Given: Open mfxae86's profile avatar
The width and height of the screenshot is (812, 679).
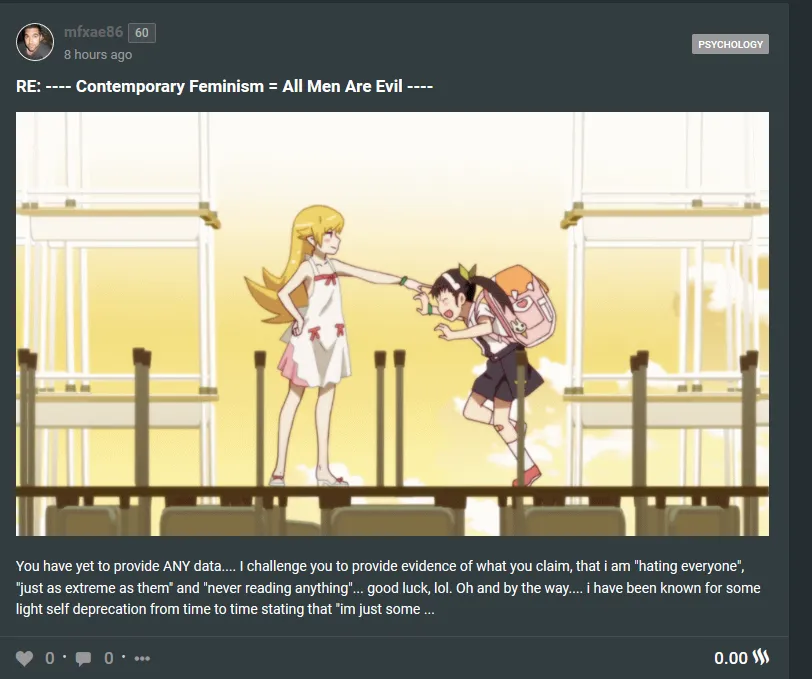Looking at the screenshot, I should coord(35,42).
